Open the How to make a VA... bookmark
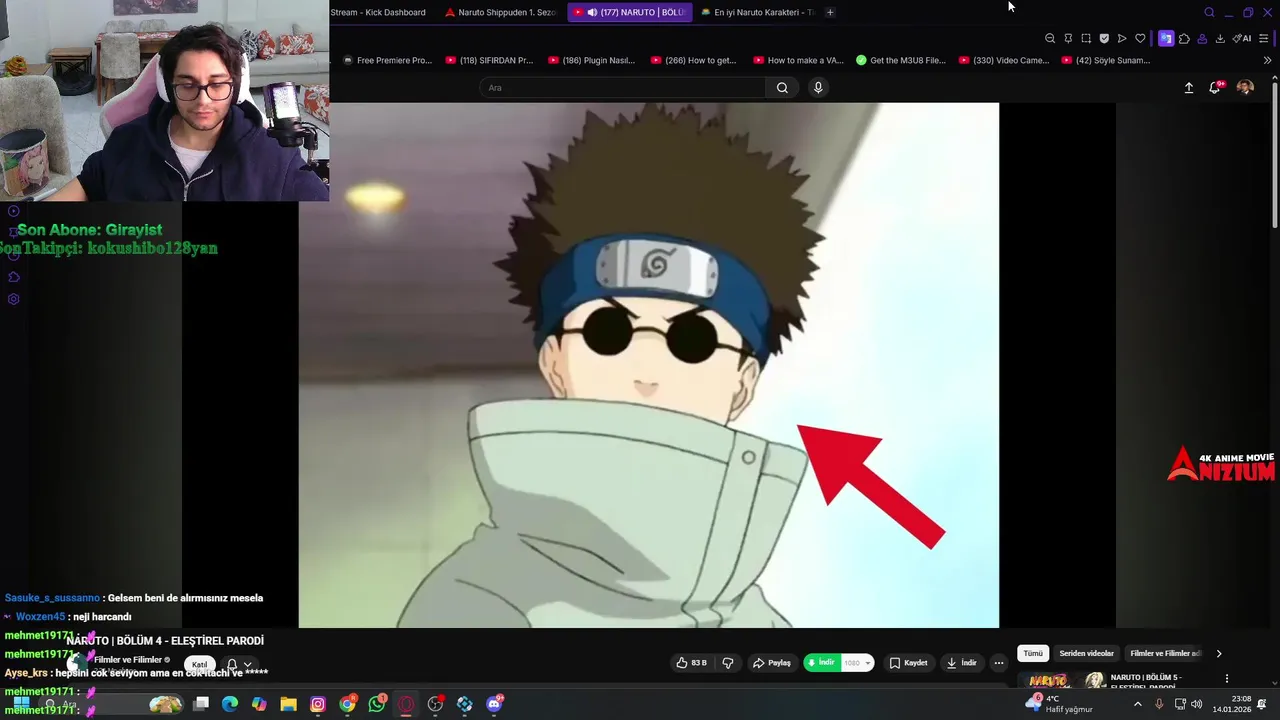Viewport: 1280px width, 720px height. (x=799, y=60)
